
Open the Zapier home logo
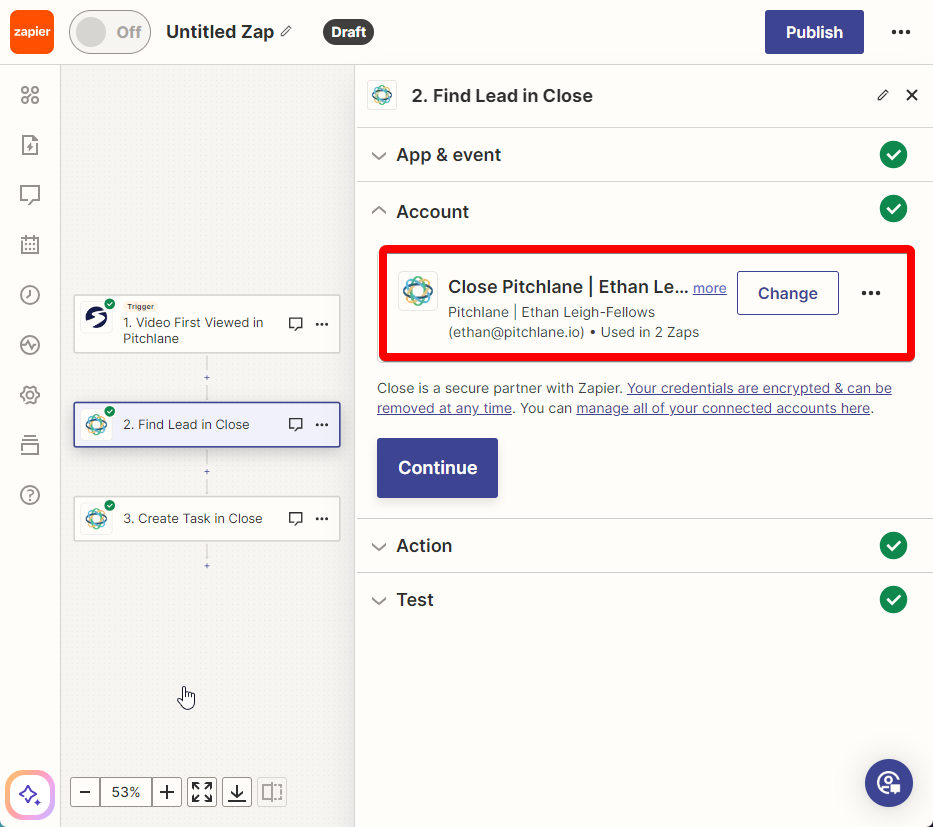[32, 32]
